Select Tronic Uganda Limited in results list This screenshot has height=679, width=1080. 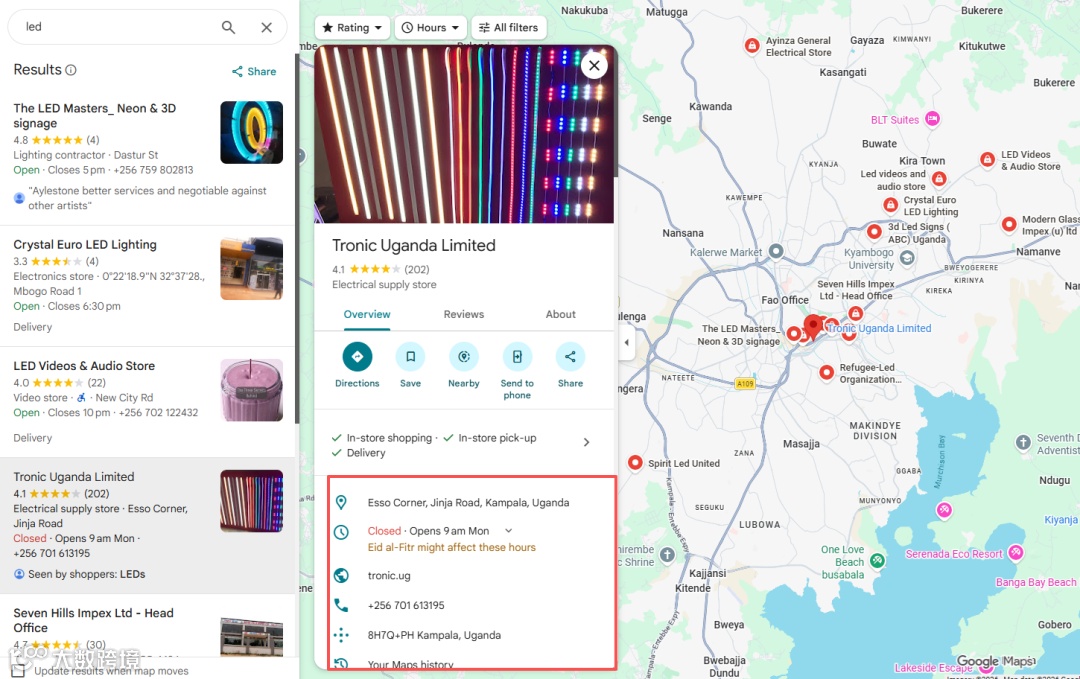[x=74, y=477]
